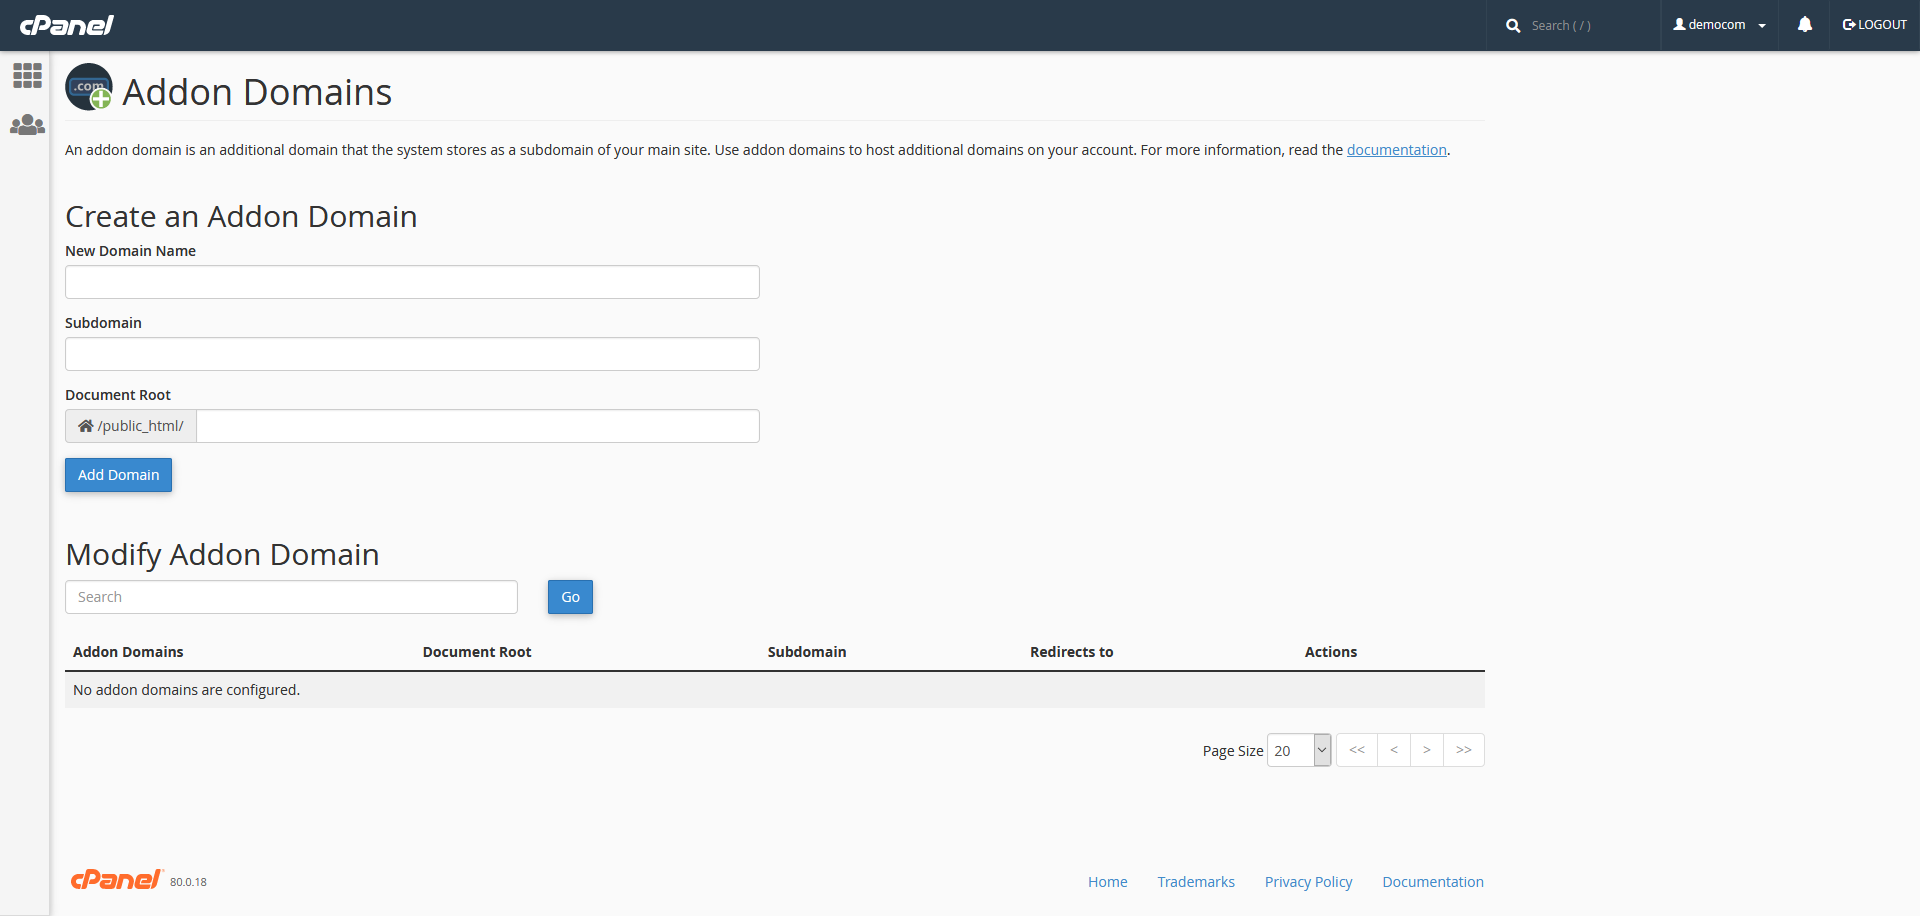
Task: Open the Page Size dropdown
Action: [x=1298, y=750]
